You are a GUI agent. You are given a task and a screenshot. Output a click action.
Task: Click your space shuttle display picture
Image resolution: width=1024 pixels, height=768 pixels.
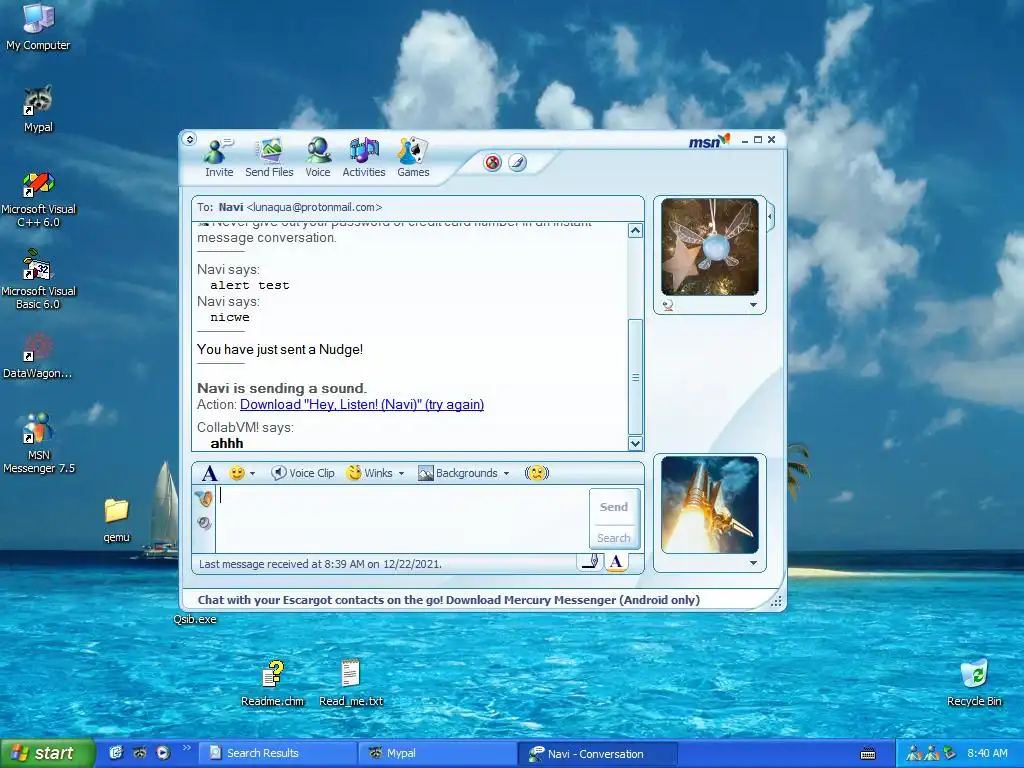(x=710, y=505)
